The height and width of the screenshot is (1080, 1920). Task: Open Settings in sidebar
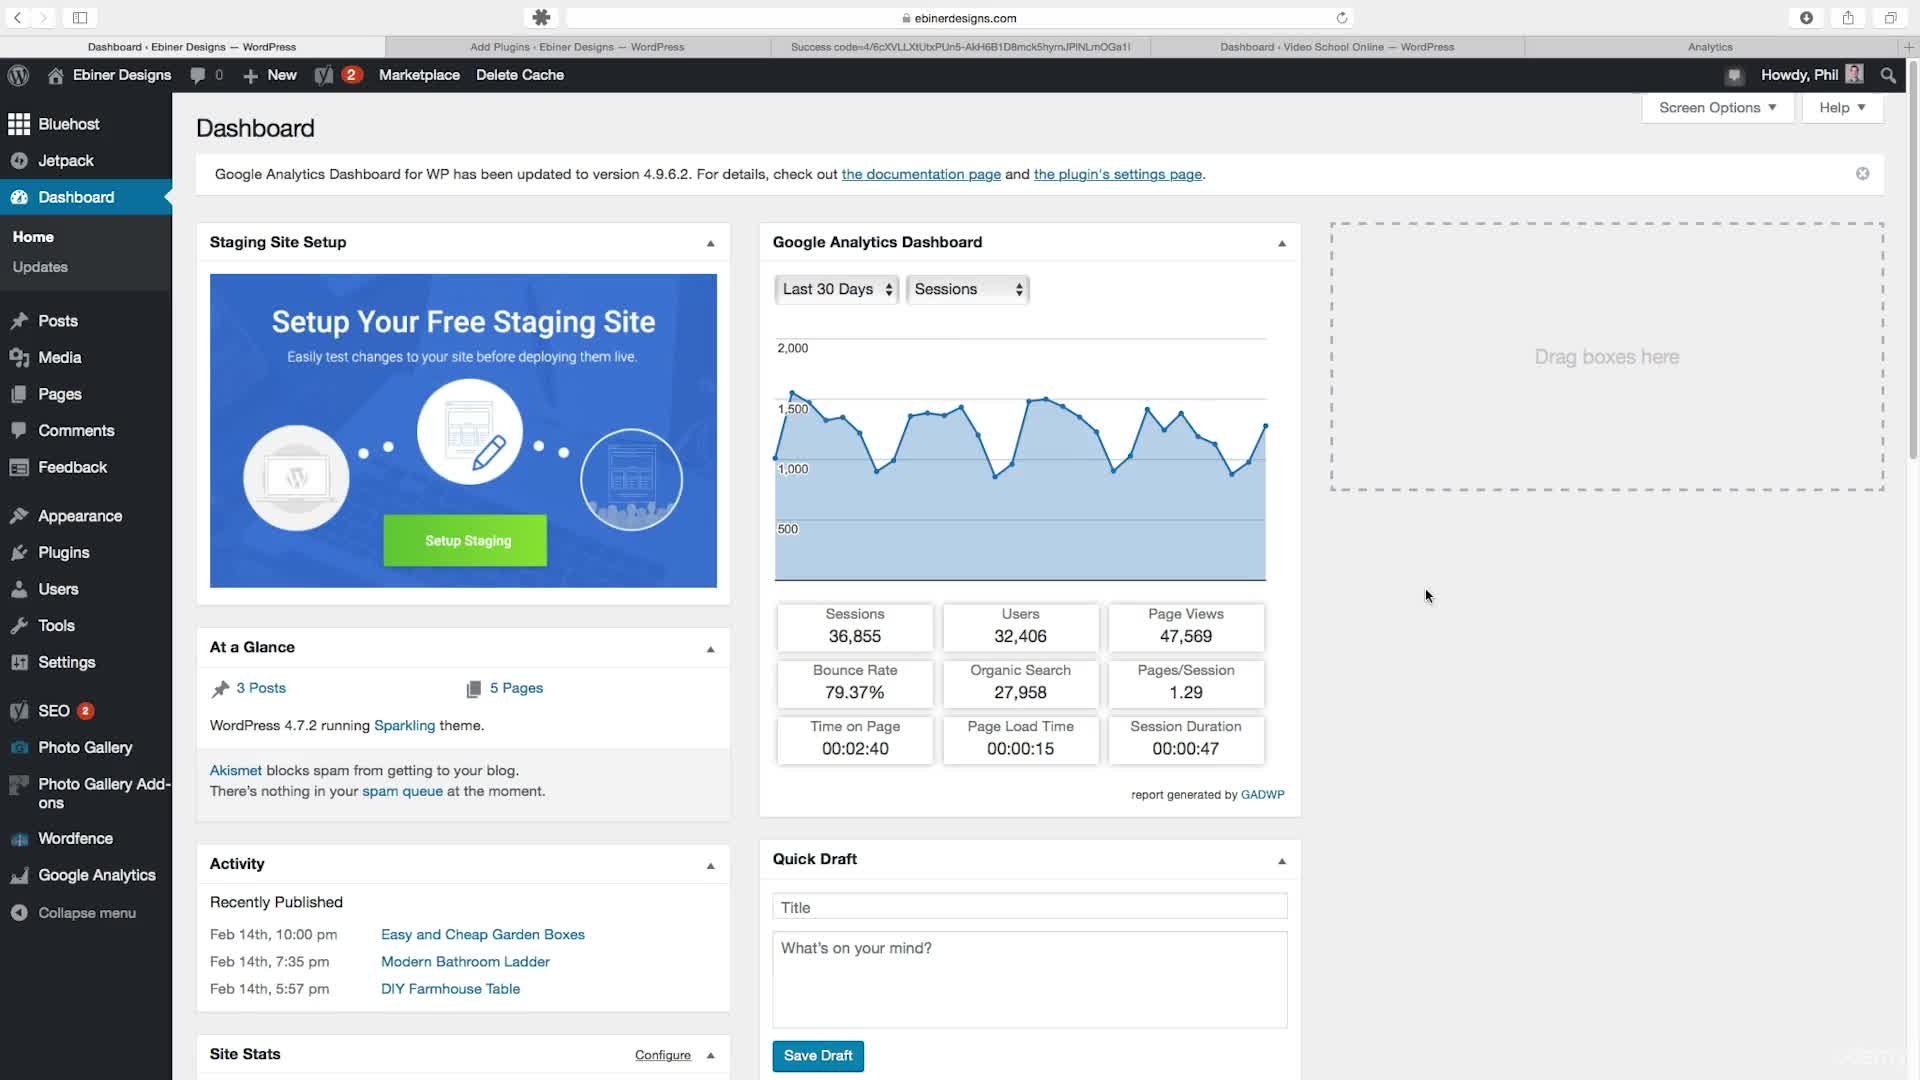point(86,662)
